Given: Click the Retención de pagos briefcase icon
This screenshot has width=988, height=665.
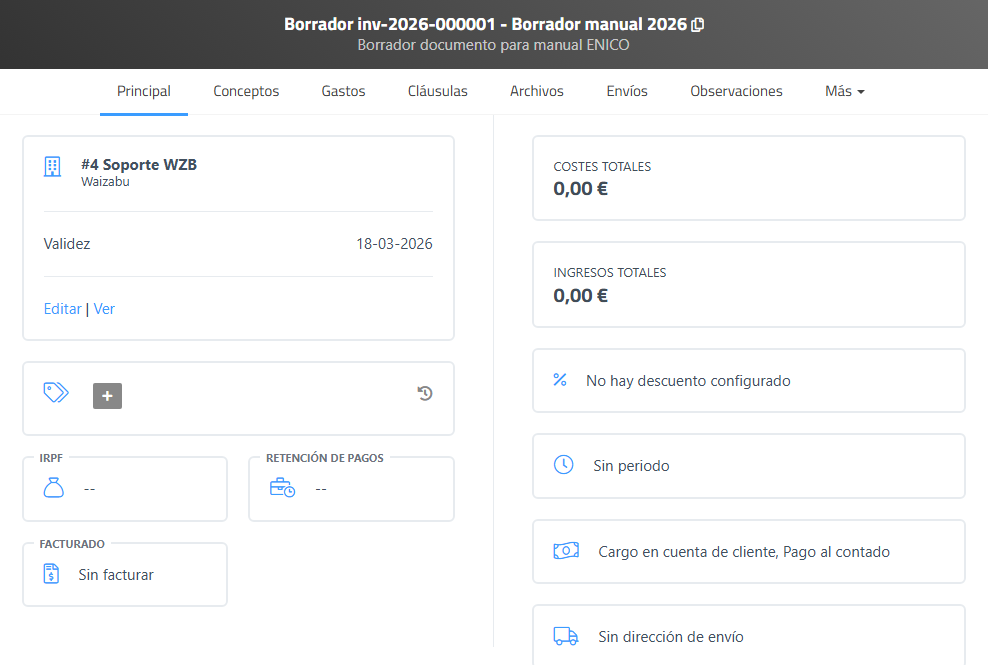Looking at the screenshot, I should [x=282, y=488].
